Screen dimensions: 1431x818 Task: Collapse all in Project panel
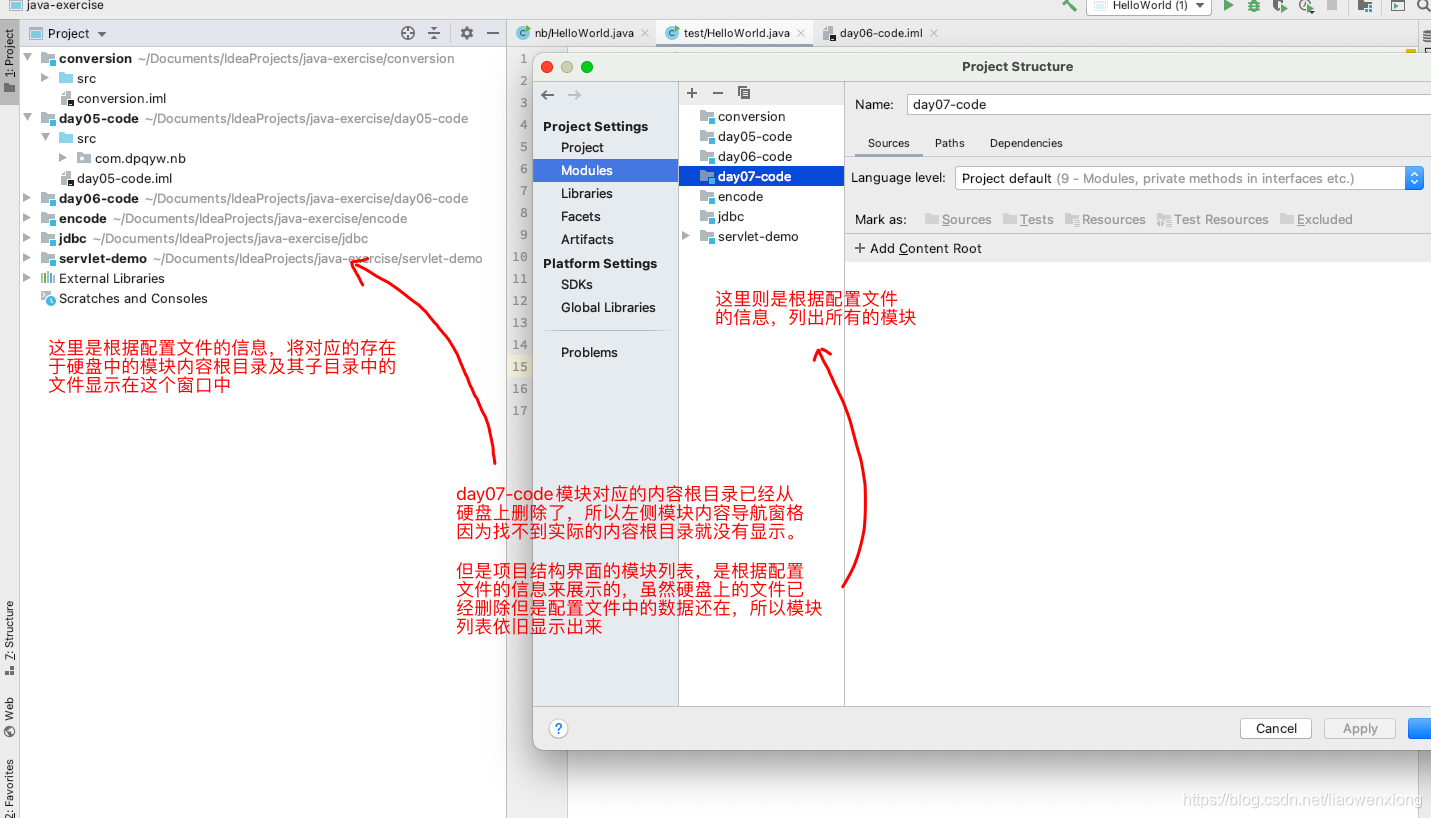[434, 33]
